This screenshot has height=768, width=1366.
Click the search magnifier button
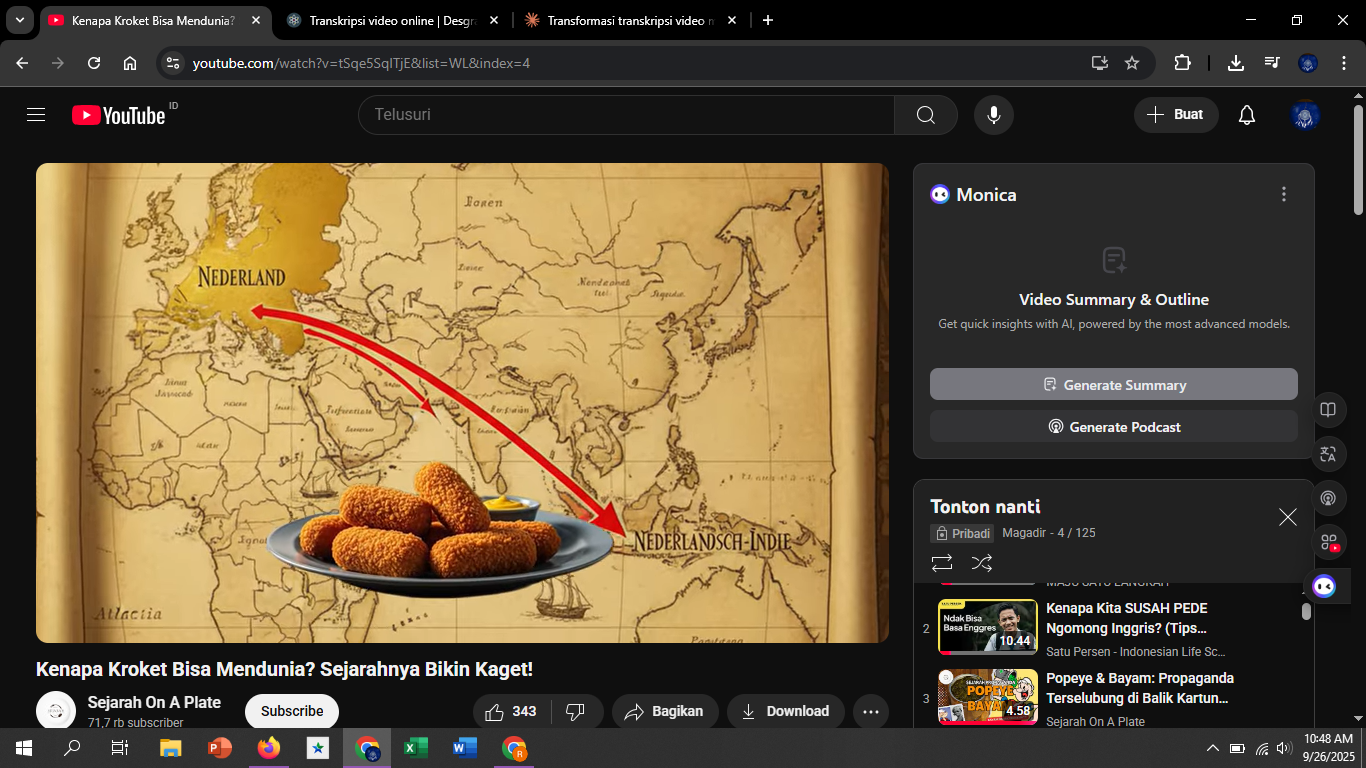[x=925, y=115]
